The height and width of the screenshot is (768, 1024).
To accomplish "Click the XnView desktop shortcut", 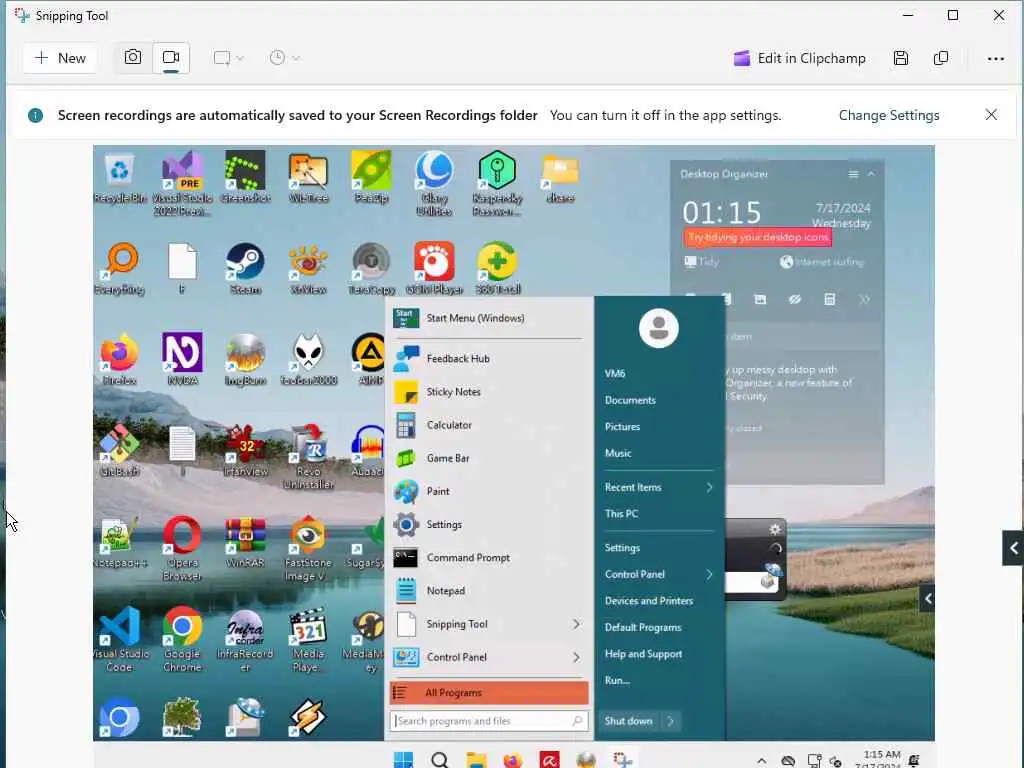I will 308,268.
